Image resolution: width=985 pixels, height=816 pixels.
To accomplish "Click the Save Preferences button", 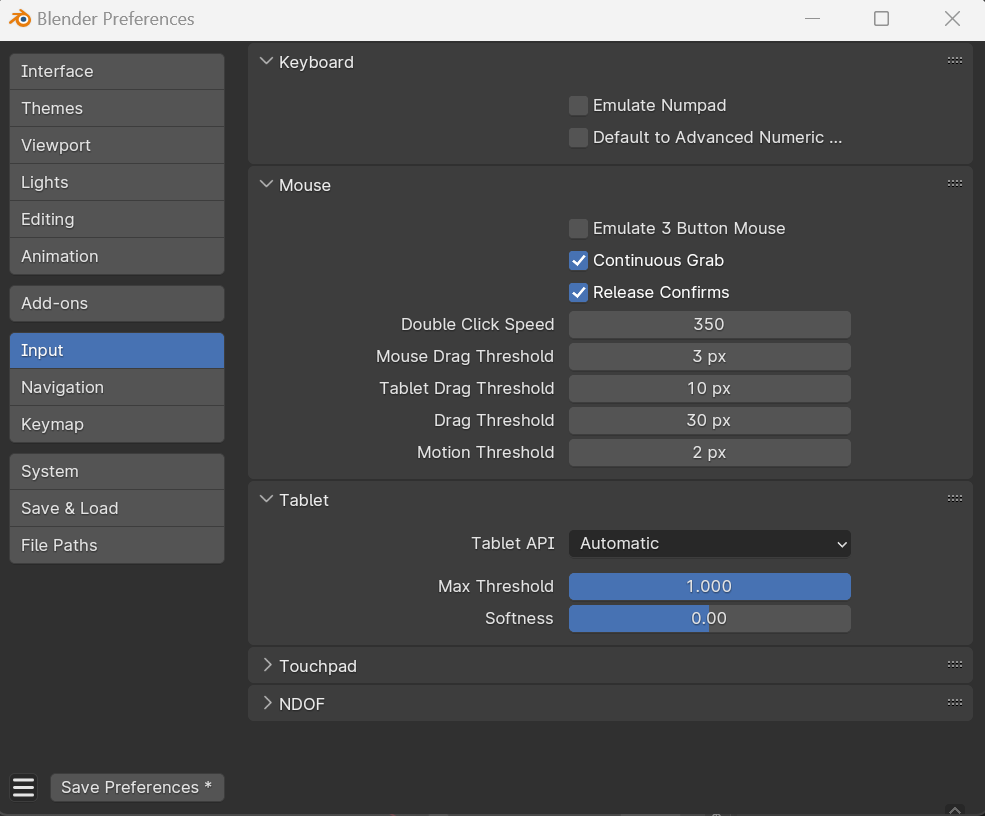I will (x=137, y=787).
